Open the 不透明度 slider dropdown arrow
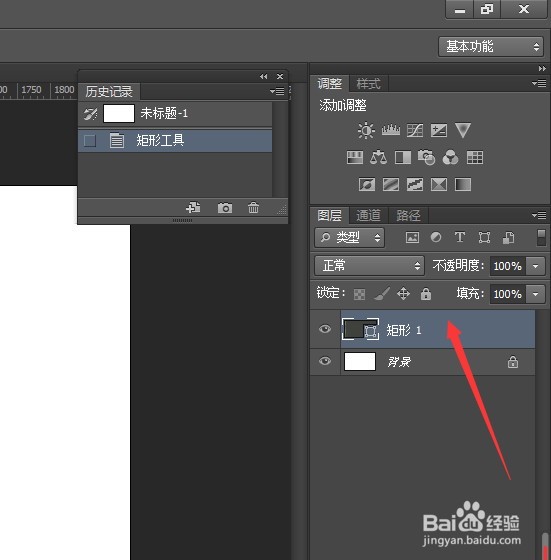This screenshot has width=551, height=560. (535, 266)
